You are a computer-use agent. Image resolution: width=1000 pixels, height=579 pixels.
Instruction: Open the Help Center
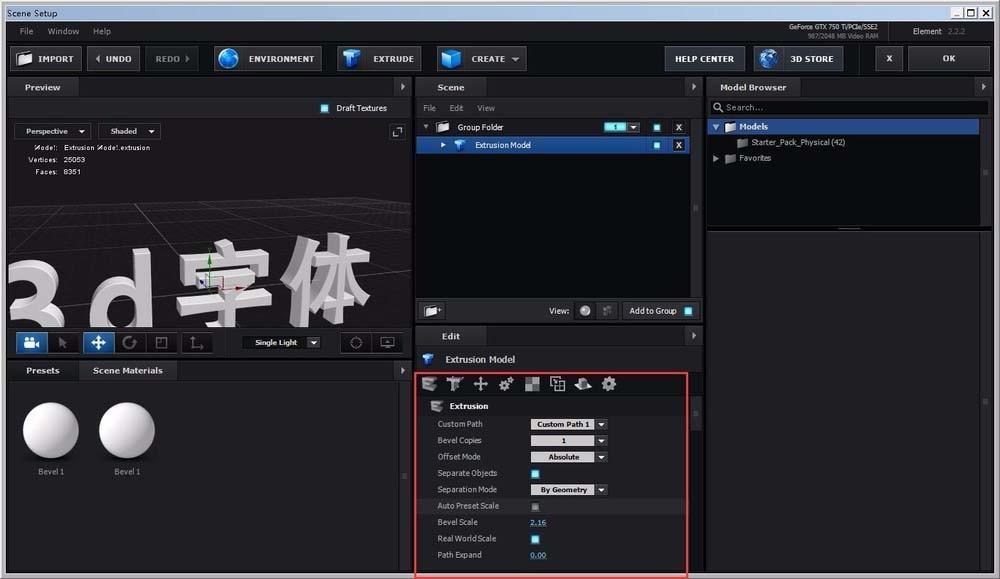704,58
